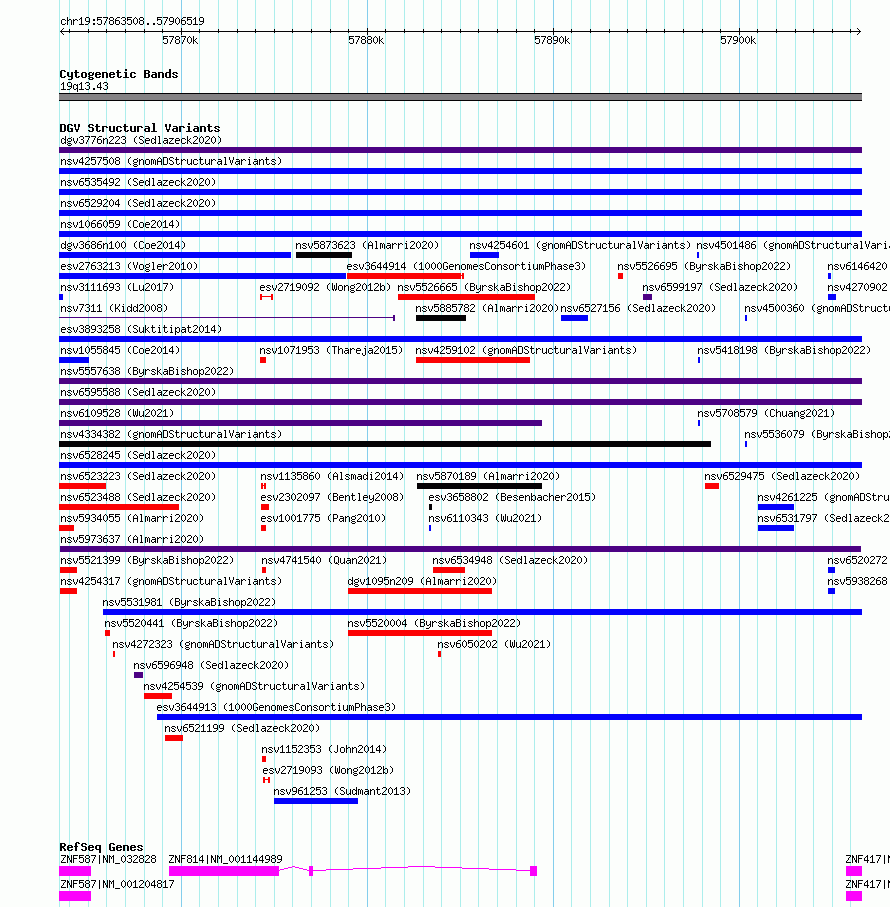Click nsv5520441 (ByrskaBishop2022) label
890x907 pixels.
point(191,624)
